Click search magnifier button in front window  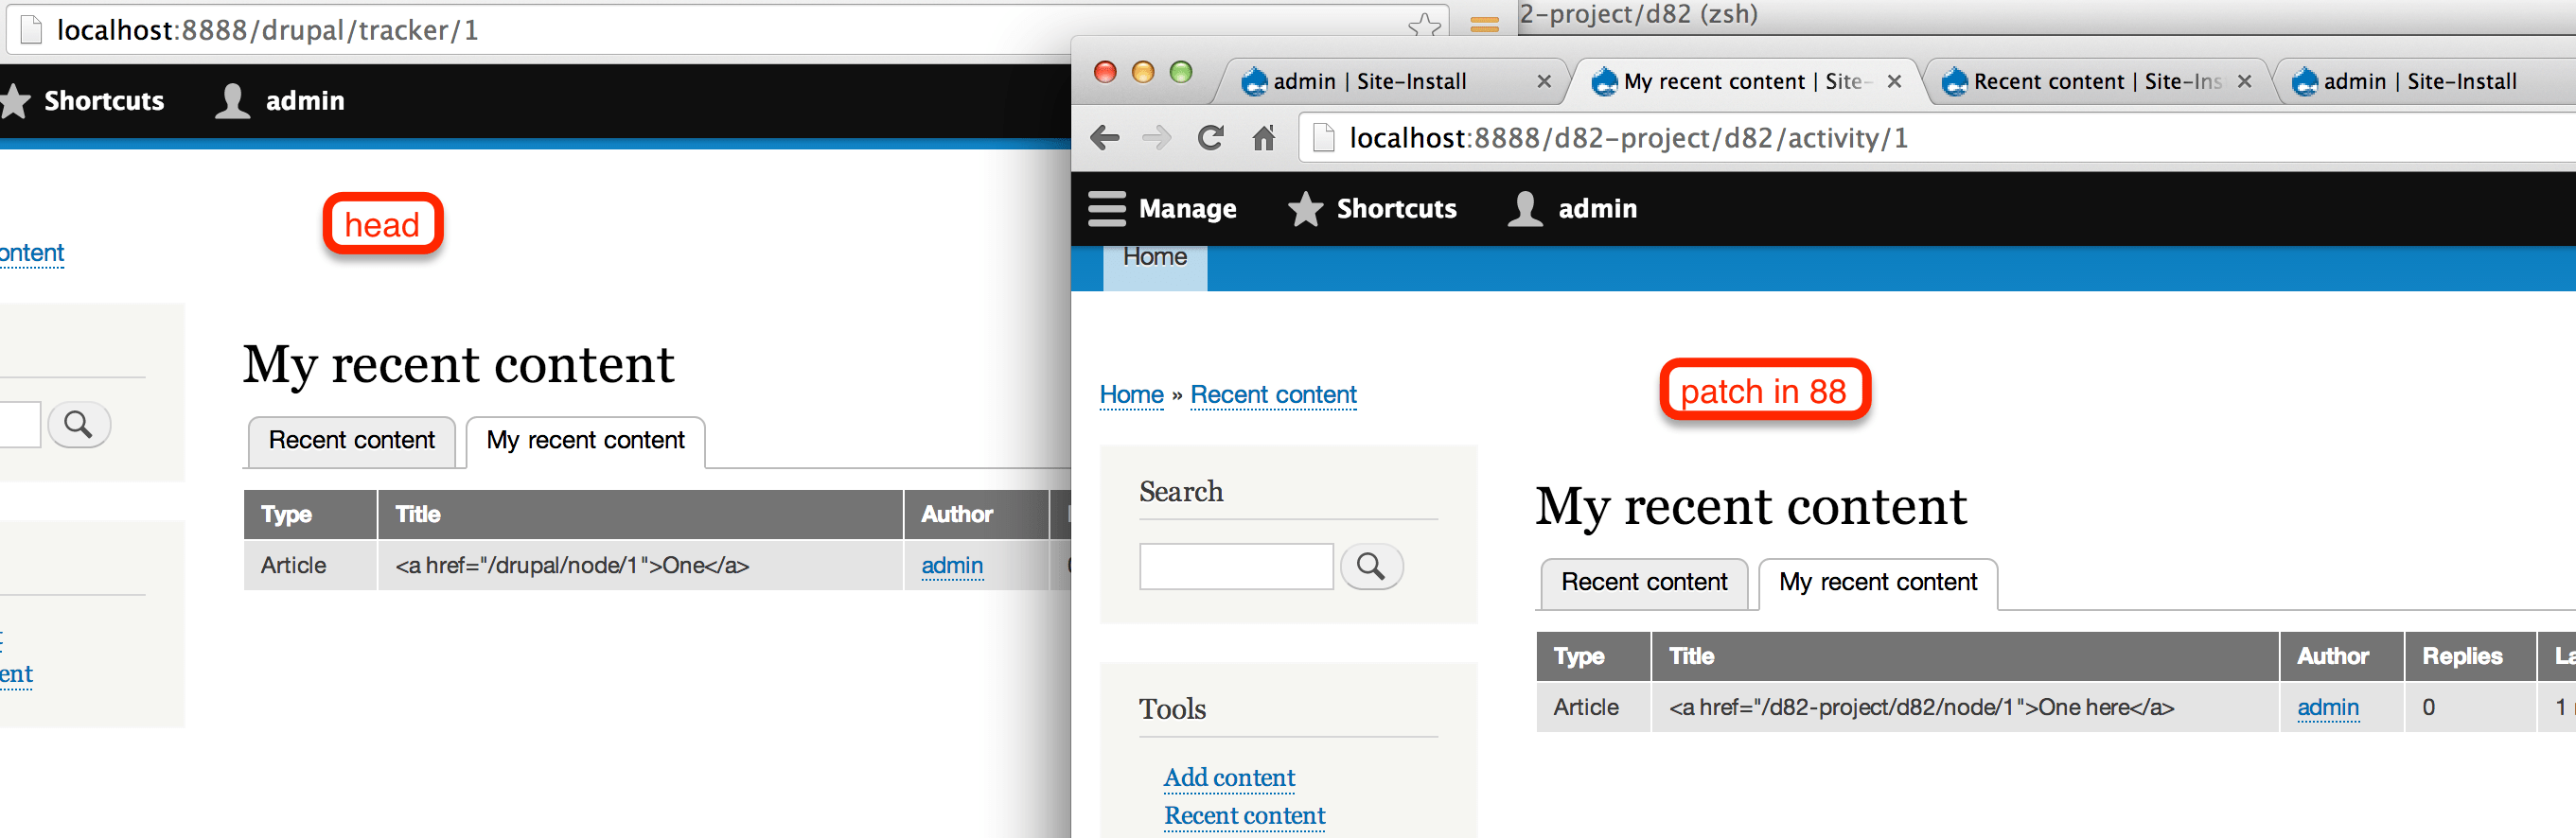pyautogui.click(x=1371, y=567)
